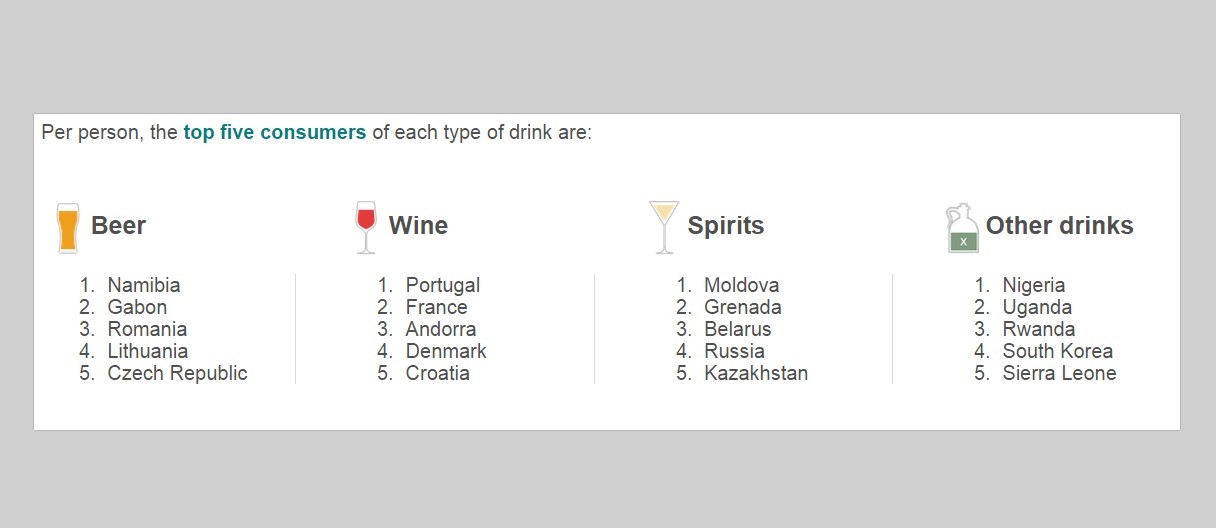1216x528 pixels.
Task: Click the red wine glass icon
Action: tap(366, 226)
